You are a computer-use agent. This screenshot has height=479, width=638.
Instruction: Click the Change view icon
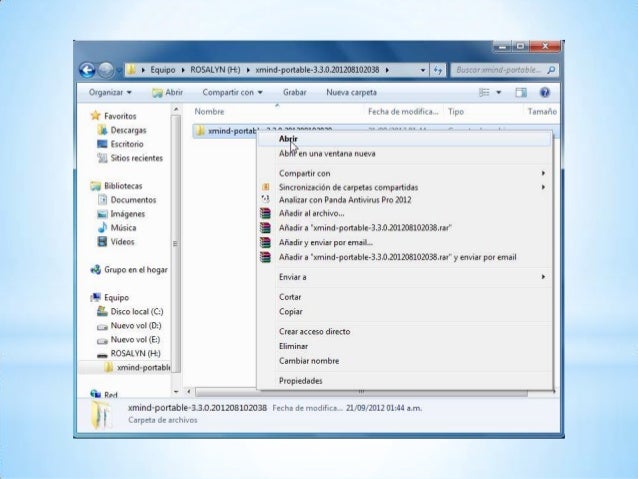coord(484,92)
